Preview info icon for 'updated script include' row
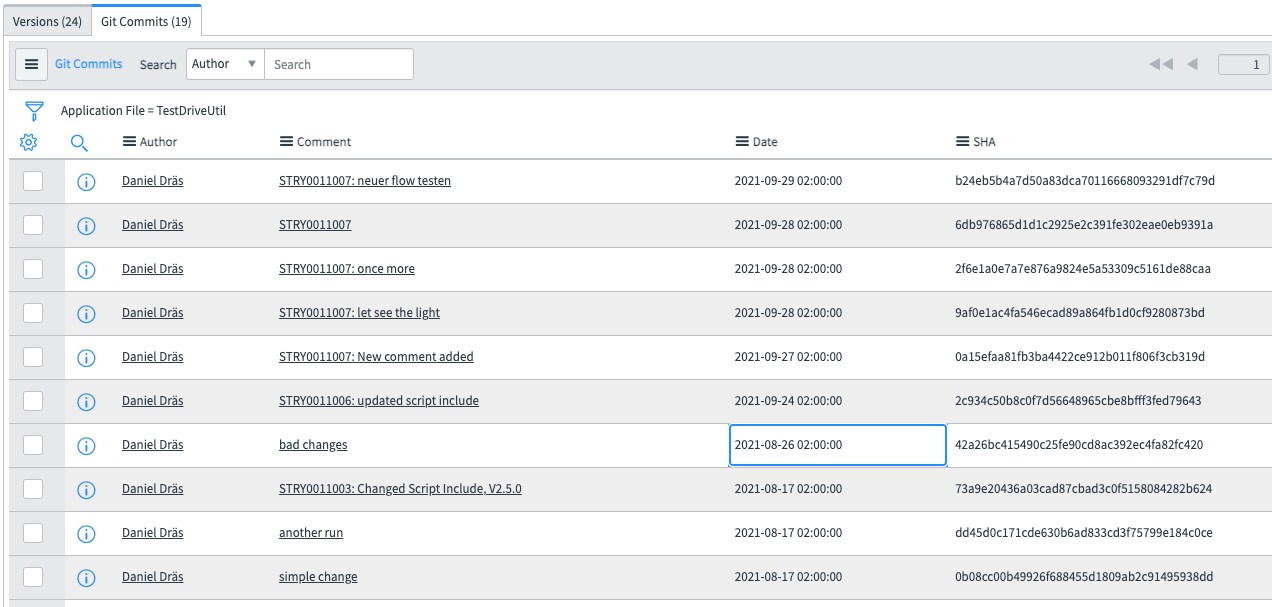Viewport: 1272px width, 607px height. (86, 402)
